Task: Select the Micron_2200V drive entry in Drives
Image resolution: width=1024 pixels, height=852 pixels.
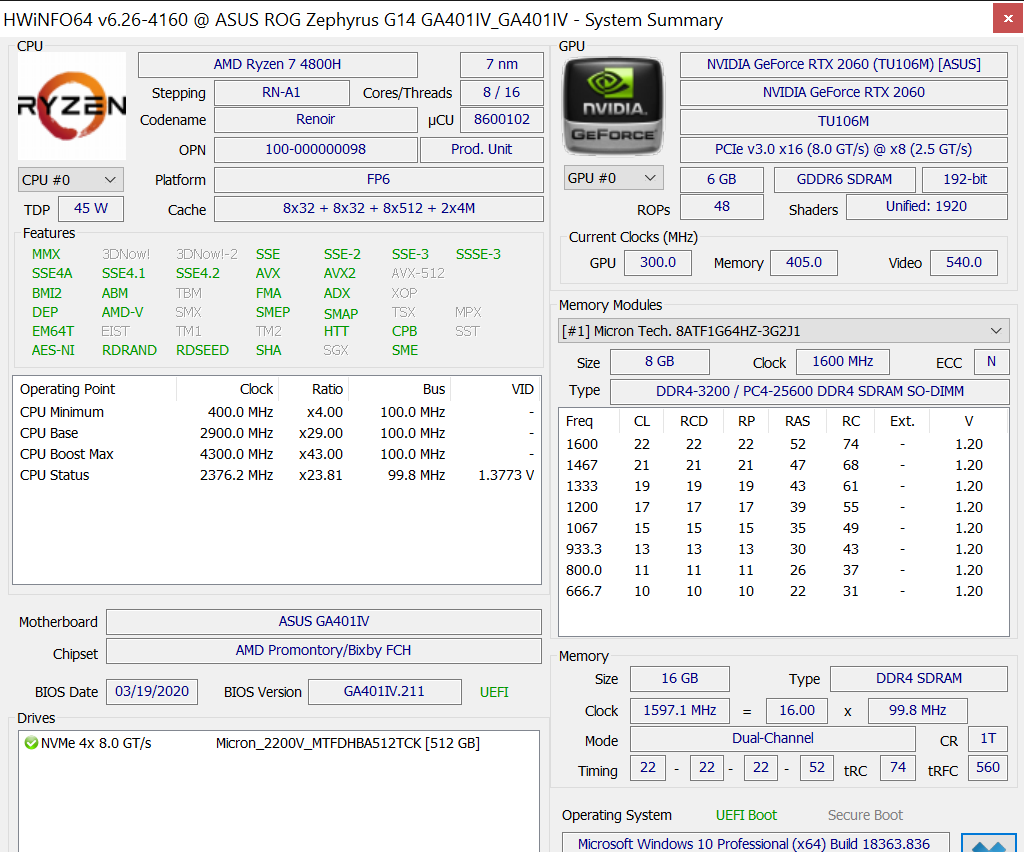Action: 347,743
